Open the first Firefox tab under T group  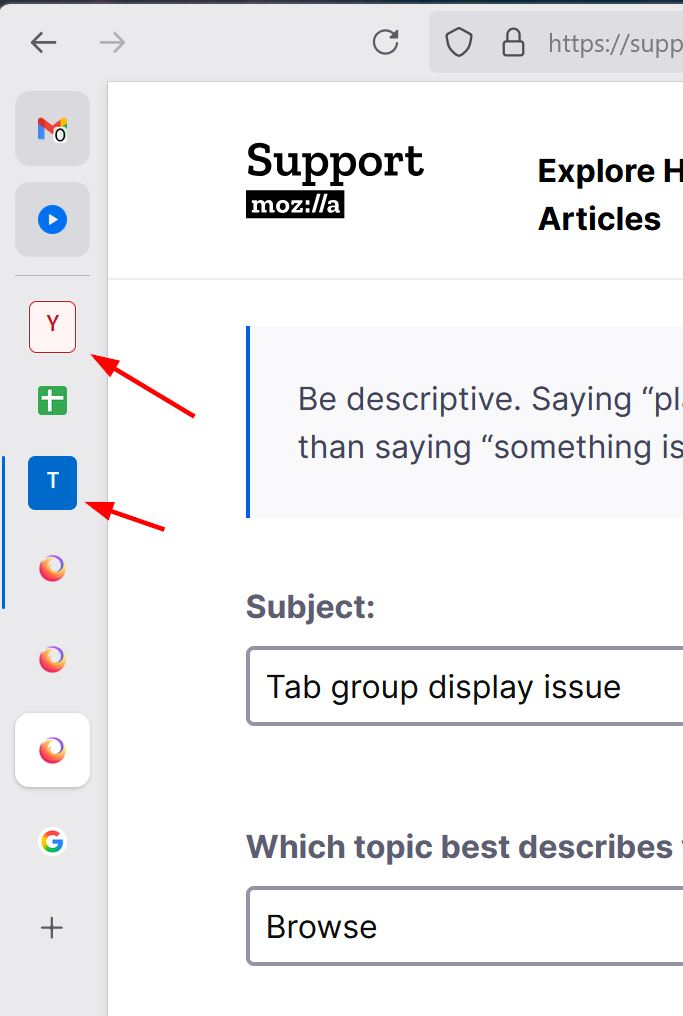52,568
